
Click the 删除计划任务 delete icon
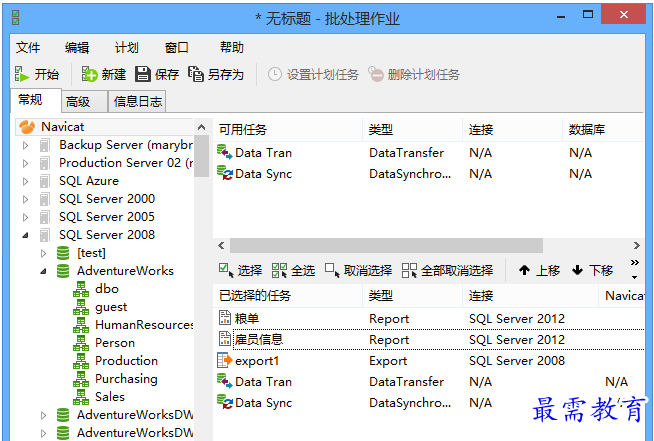point(375,74)
